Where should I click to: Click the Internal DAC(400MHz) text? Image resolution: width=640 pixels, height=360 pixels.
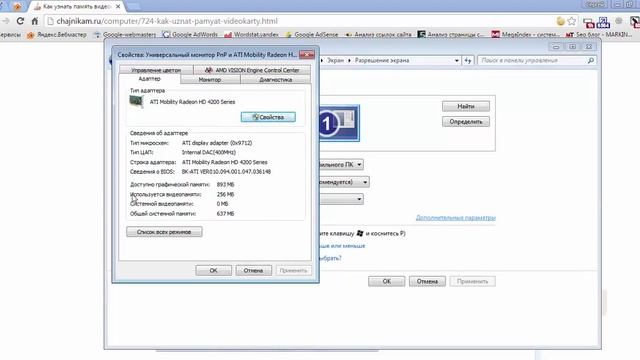[x=209, y=152]
